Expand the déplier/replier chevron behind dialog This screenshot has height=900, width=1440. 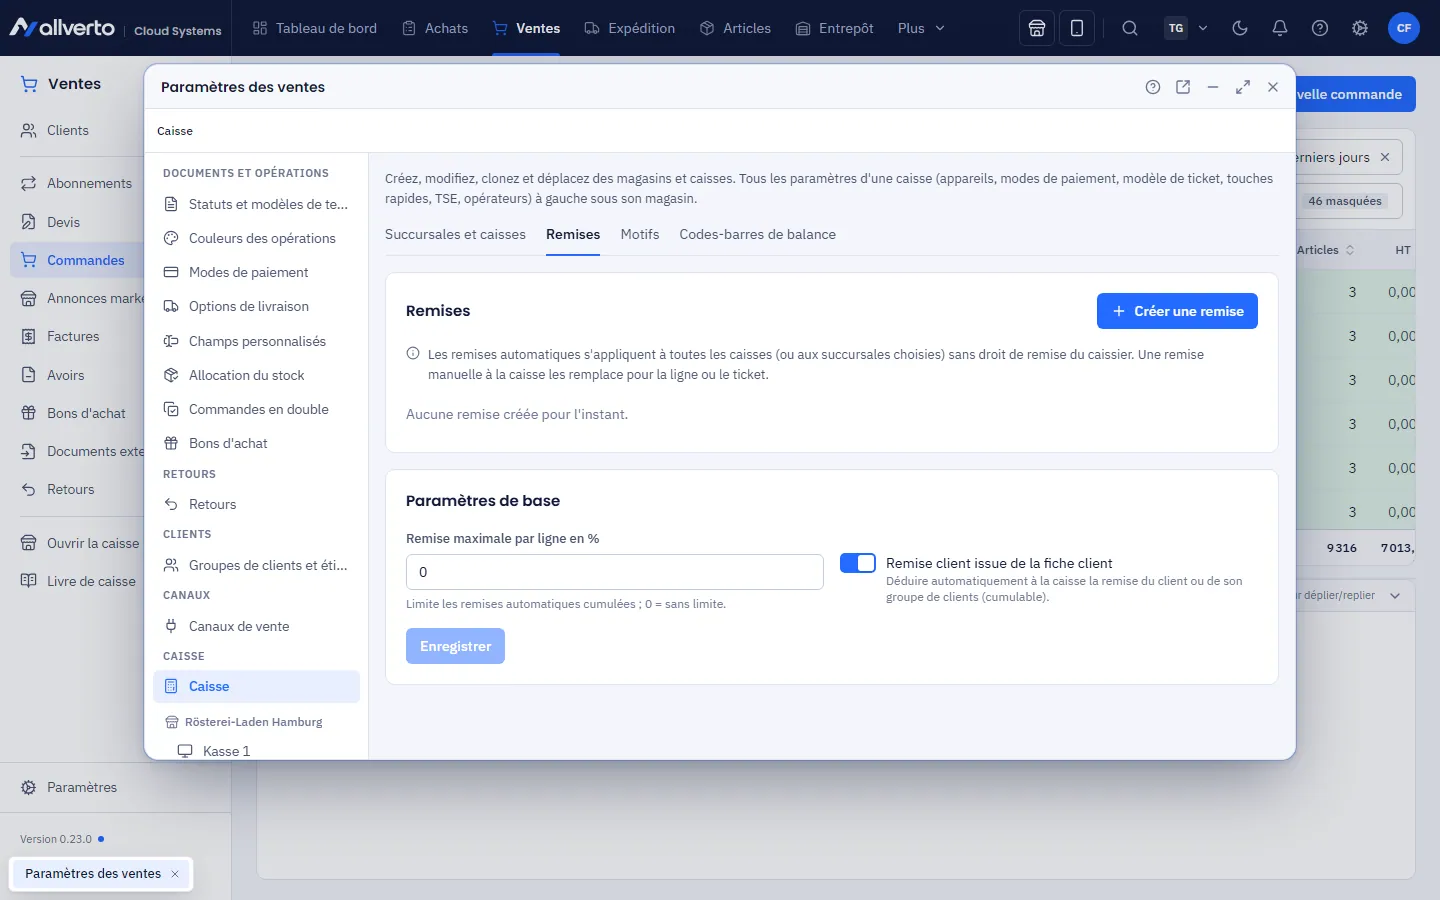(x=1395, y=595)
